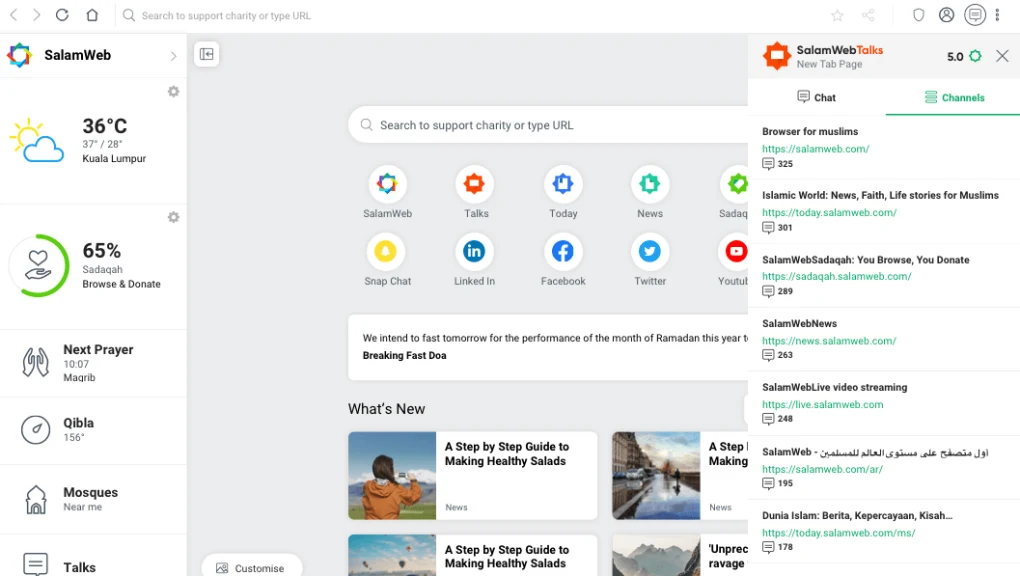Open the Facebook shortcut icon
Screen dimensions: 1020x576
click(562, 251)
